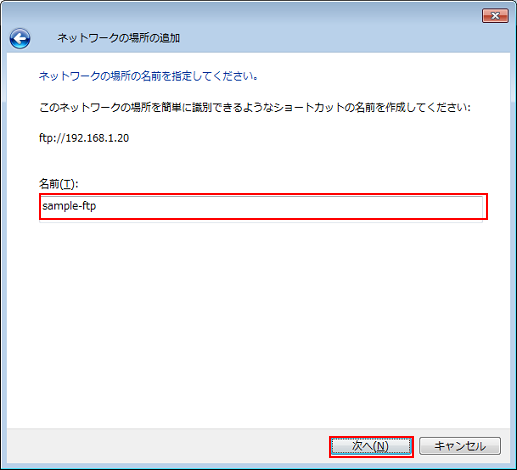Click the blue heading ネットワークの場所の名前を指定してください
Screen dimensions: 517x470
tap(148, 76)
